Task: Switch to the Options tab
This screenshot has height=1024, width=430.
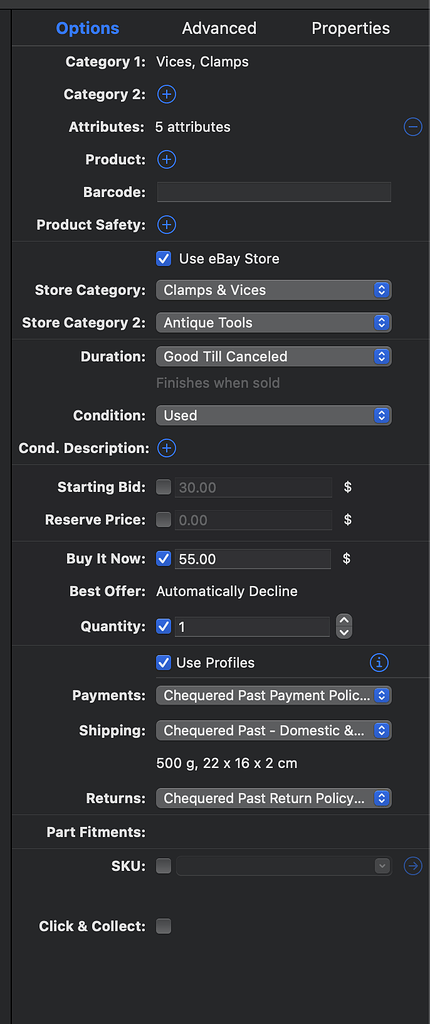Action: coord(88,28)
